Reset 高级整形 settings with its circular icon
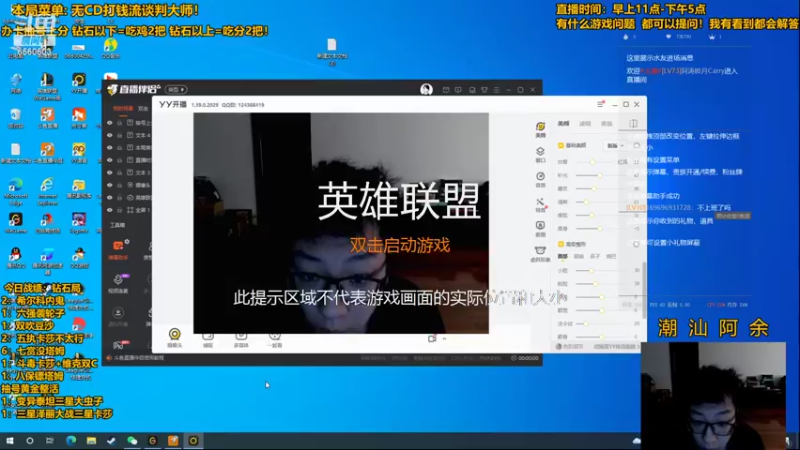The height and width of the screenshot is (450, 800). tap(636, 244)
